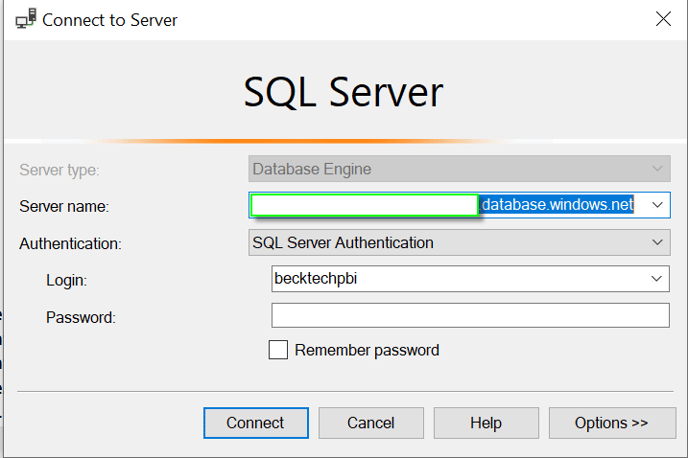Click the Connect button
Image resolution: width=688 pixels, height=458 pixels.
tap(256, 423)
